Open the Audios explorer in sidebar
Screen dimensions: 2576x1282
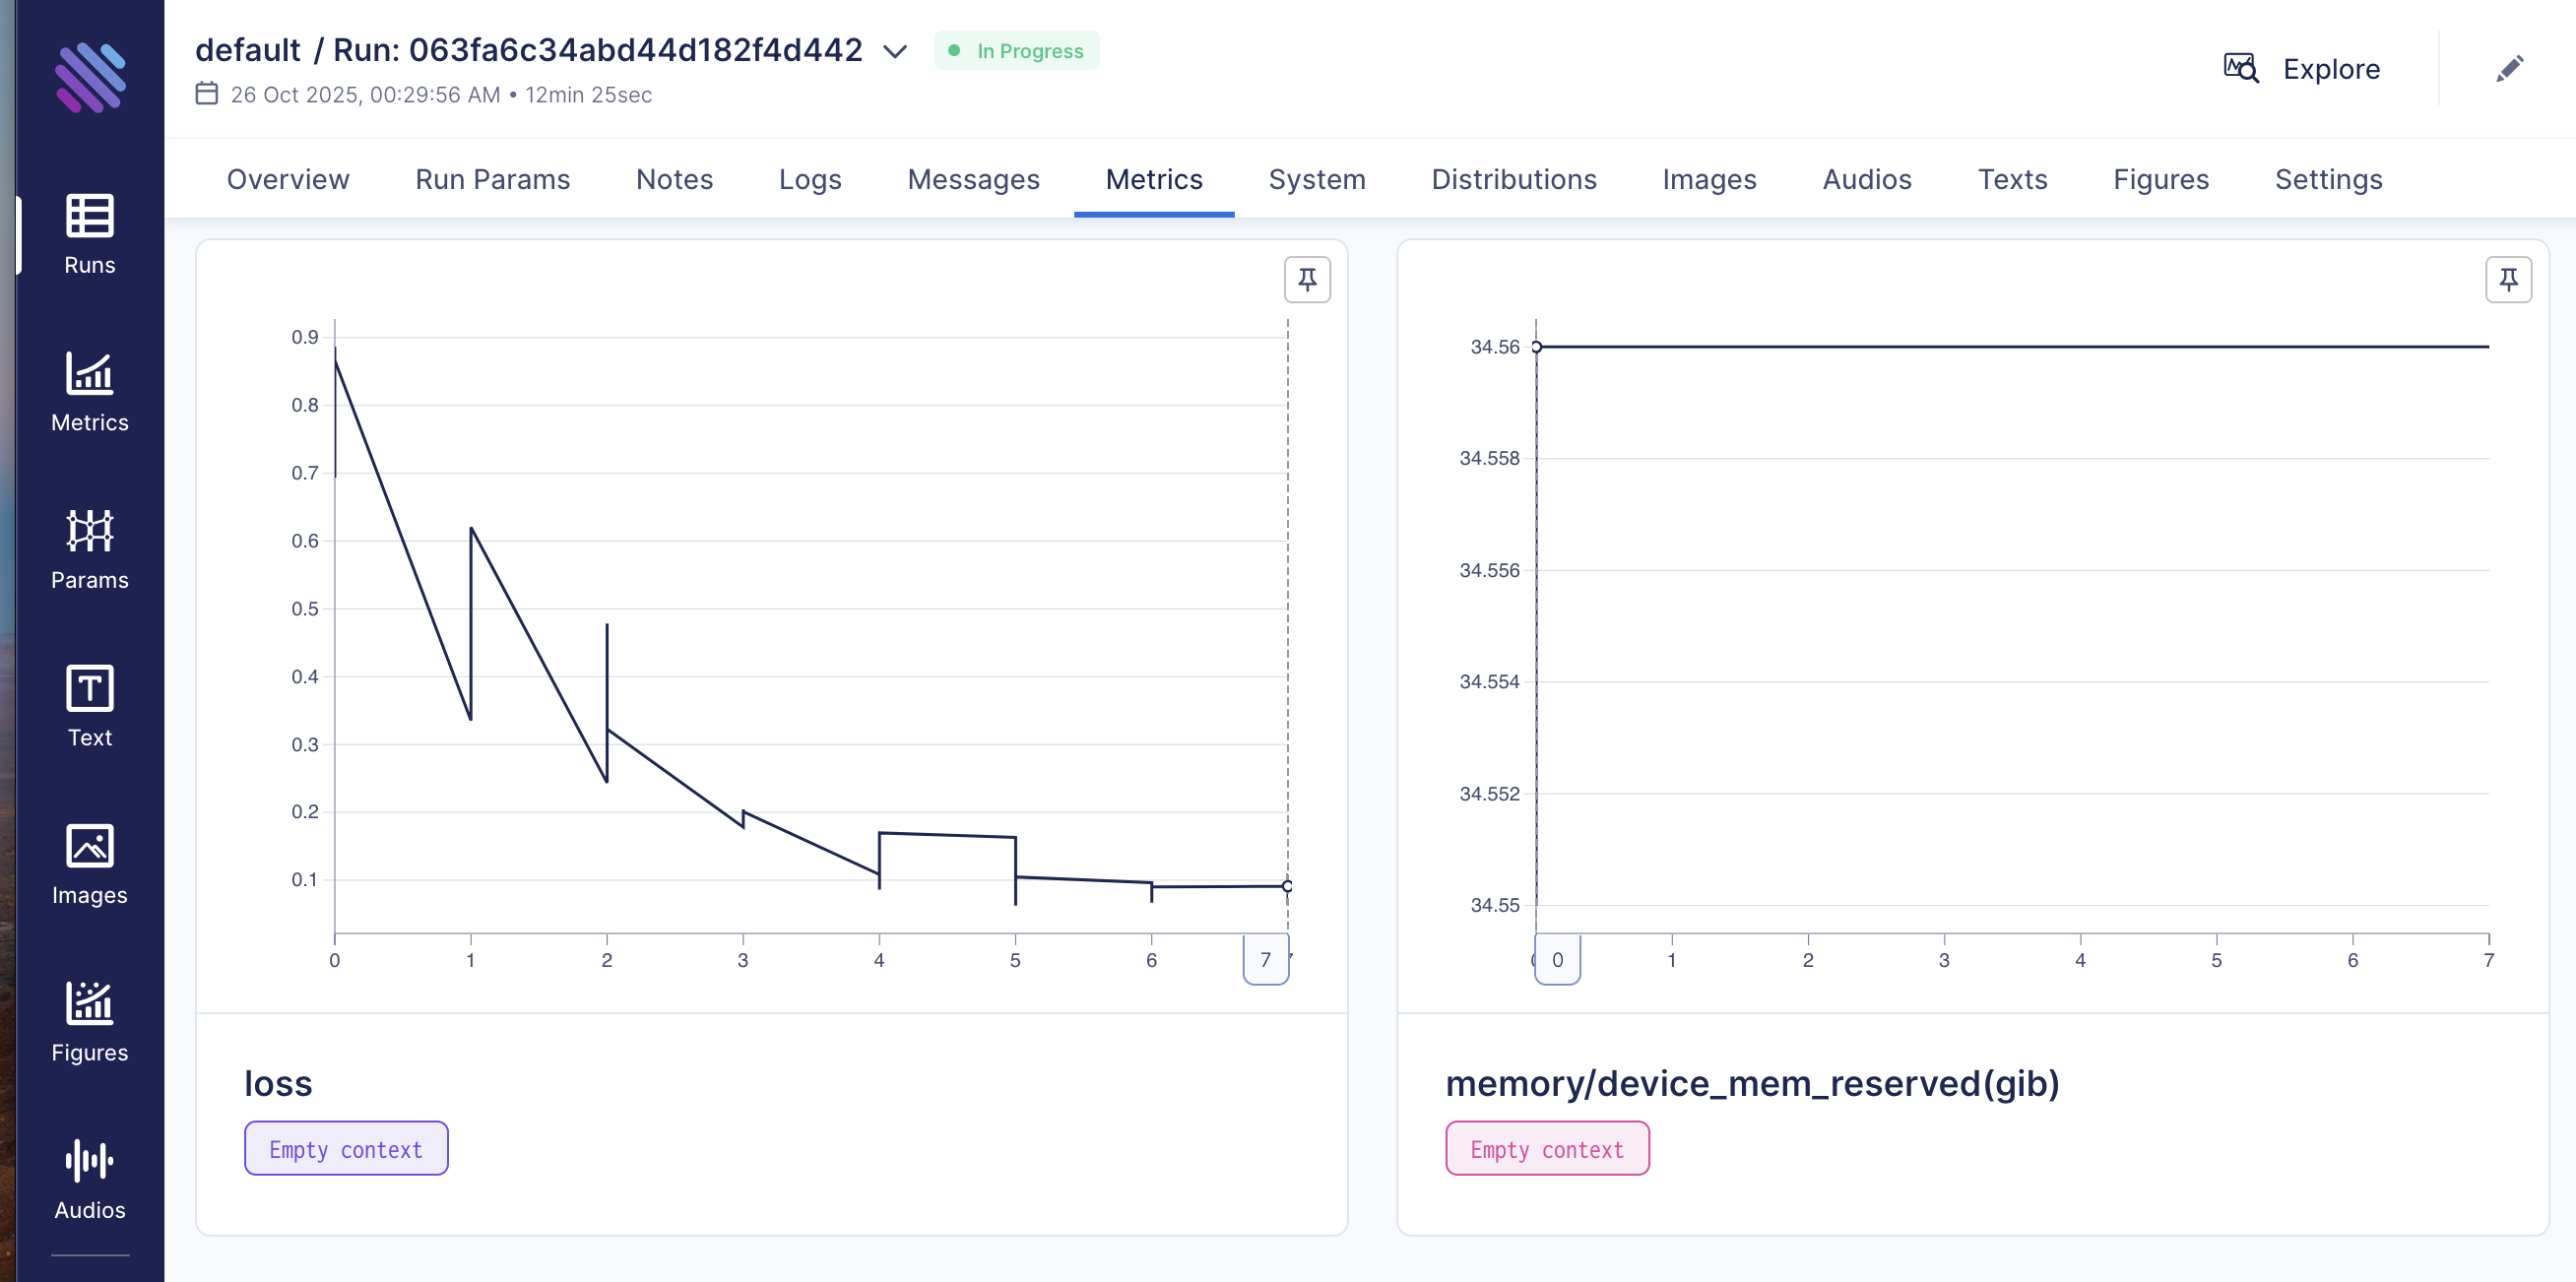click(x=90, y=1179)
